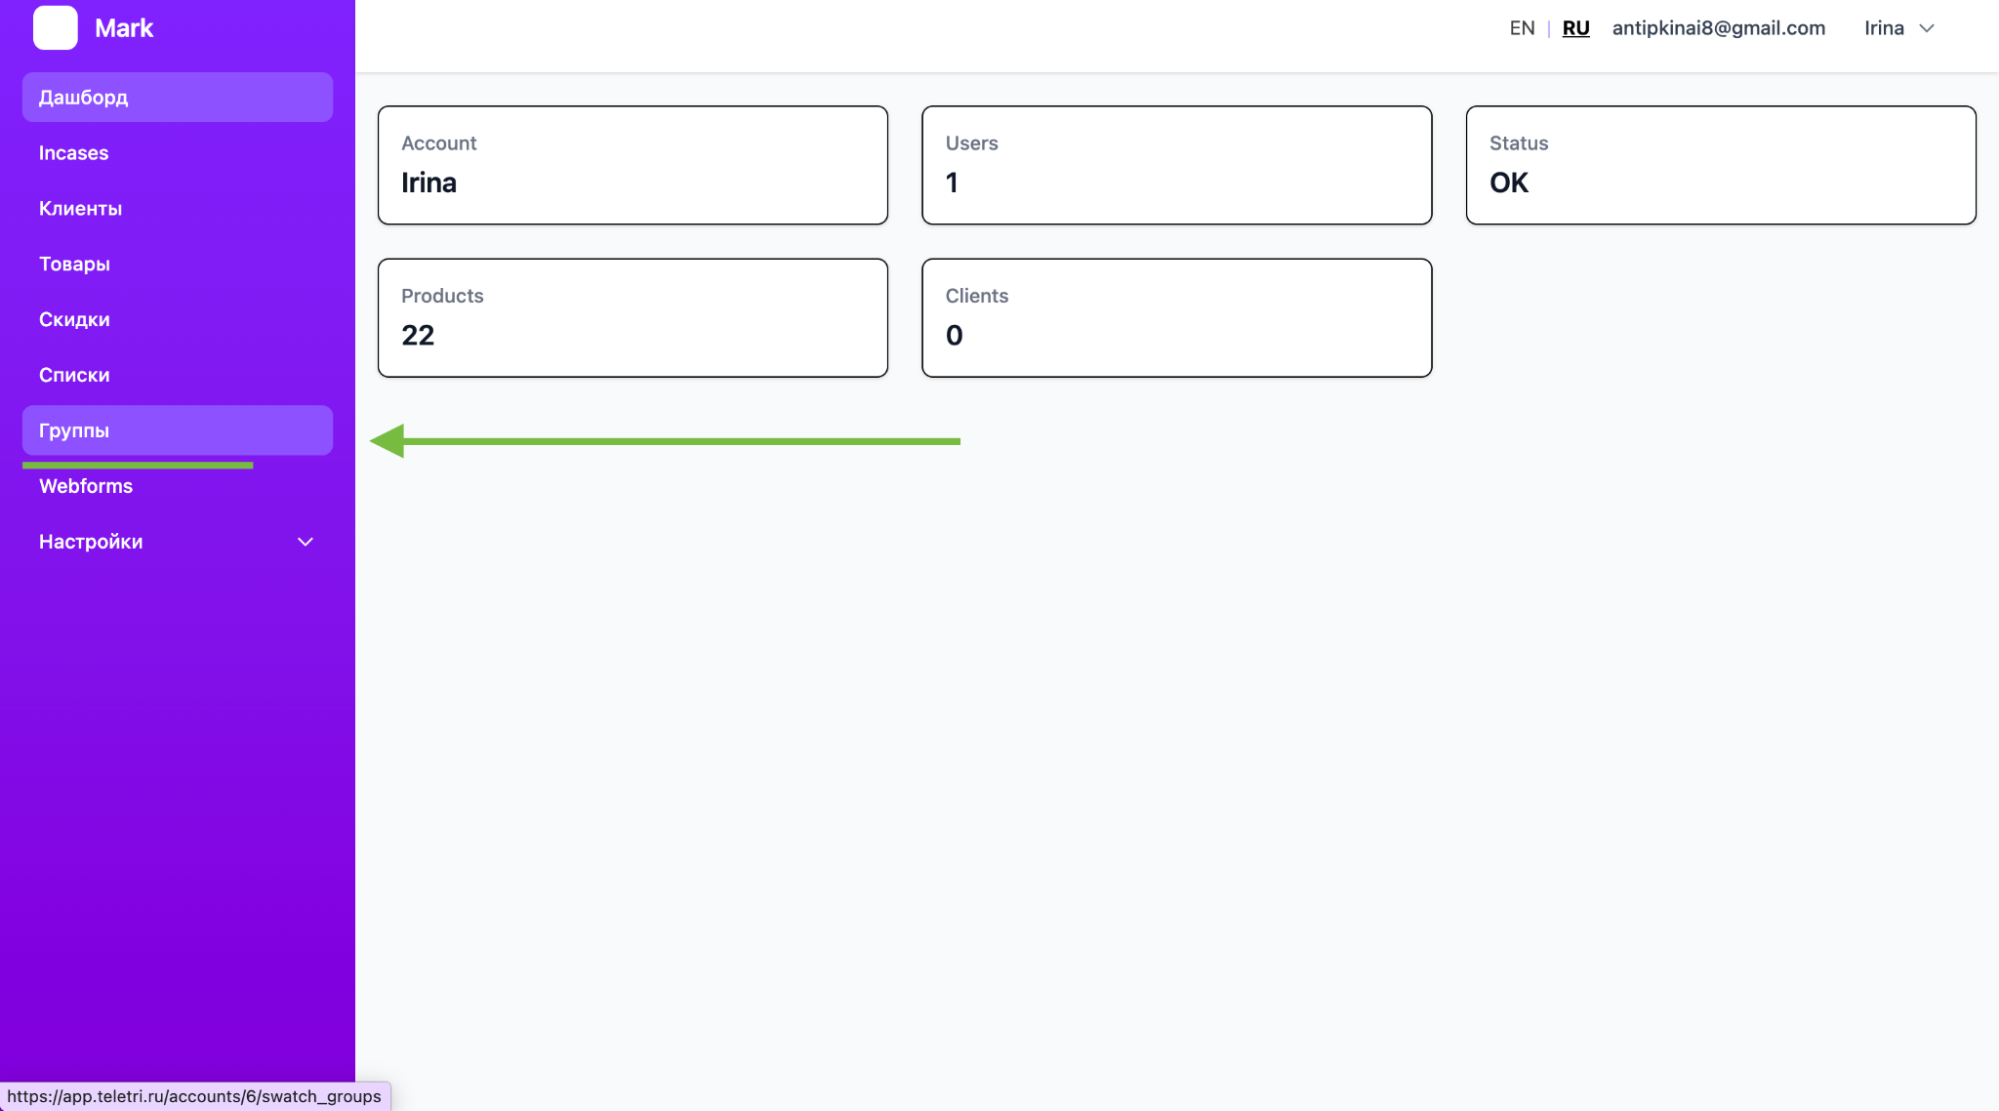
Task: Click the Status OK card
Action: pos(1720,165)
